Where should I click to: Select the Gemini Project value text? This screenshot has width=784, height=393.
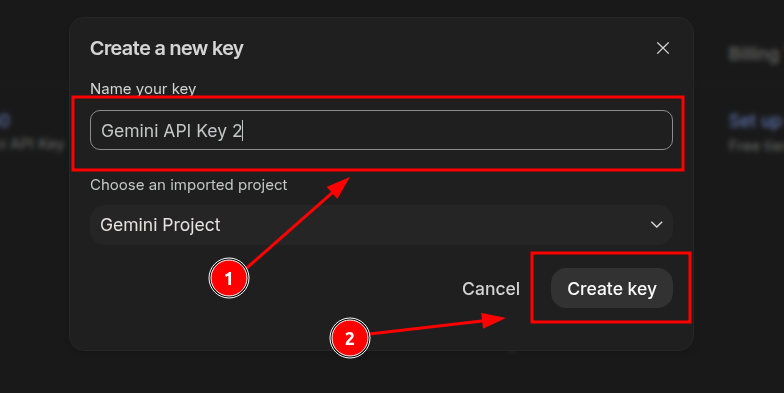click(160, 225)
